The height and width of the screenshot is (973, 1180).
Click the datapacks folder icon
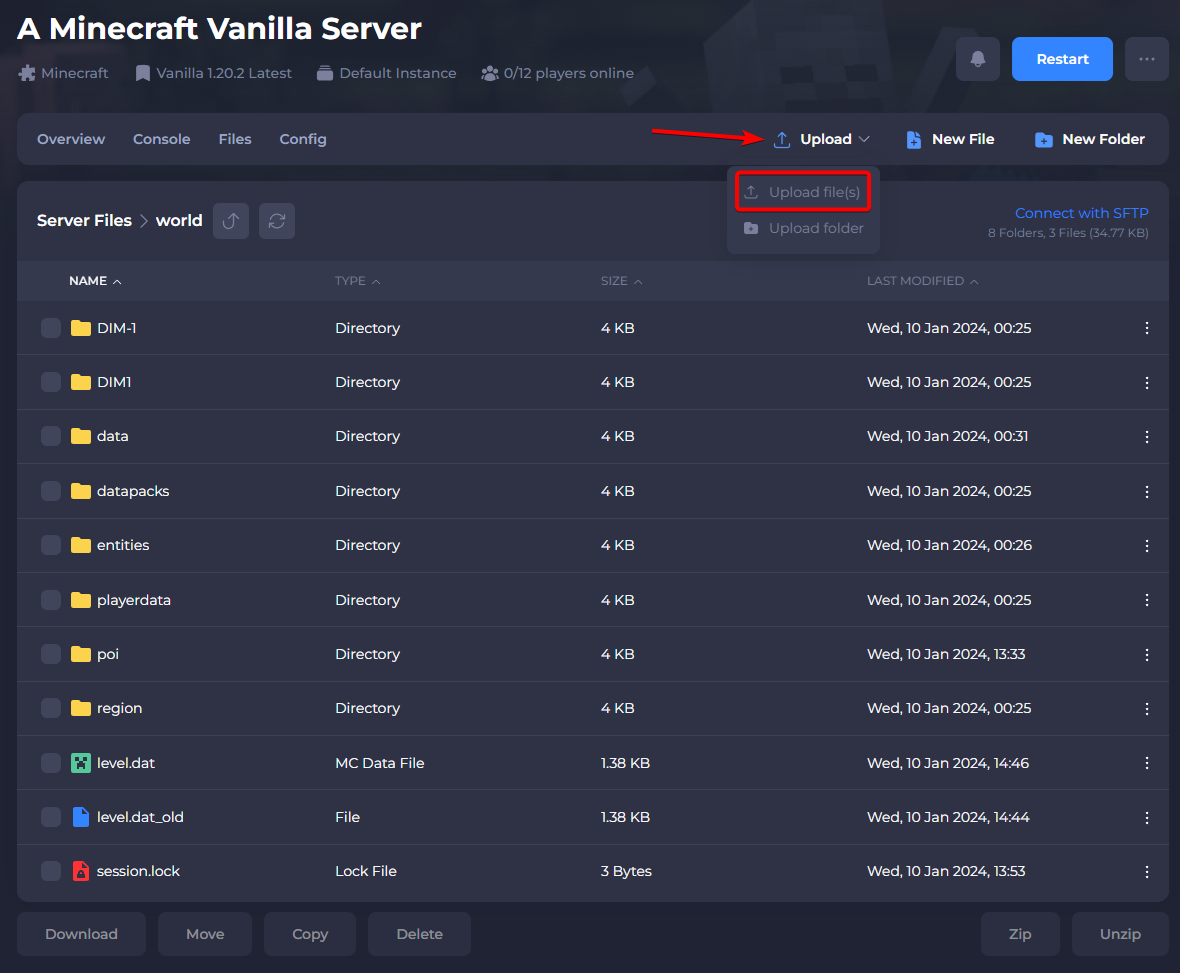pyautogui.click(x=81, y=491)
